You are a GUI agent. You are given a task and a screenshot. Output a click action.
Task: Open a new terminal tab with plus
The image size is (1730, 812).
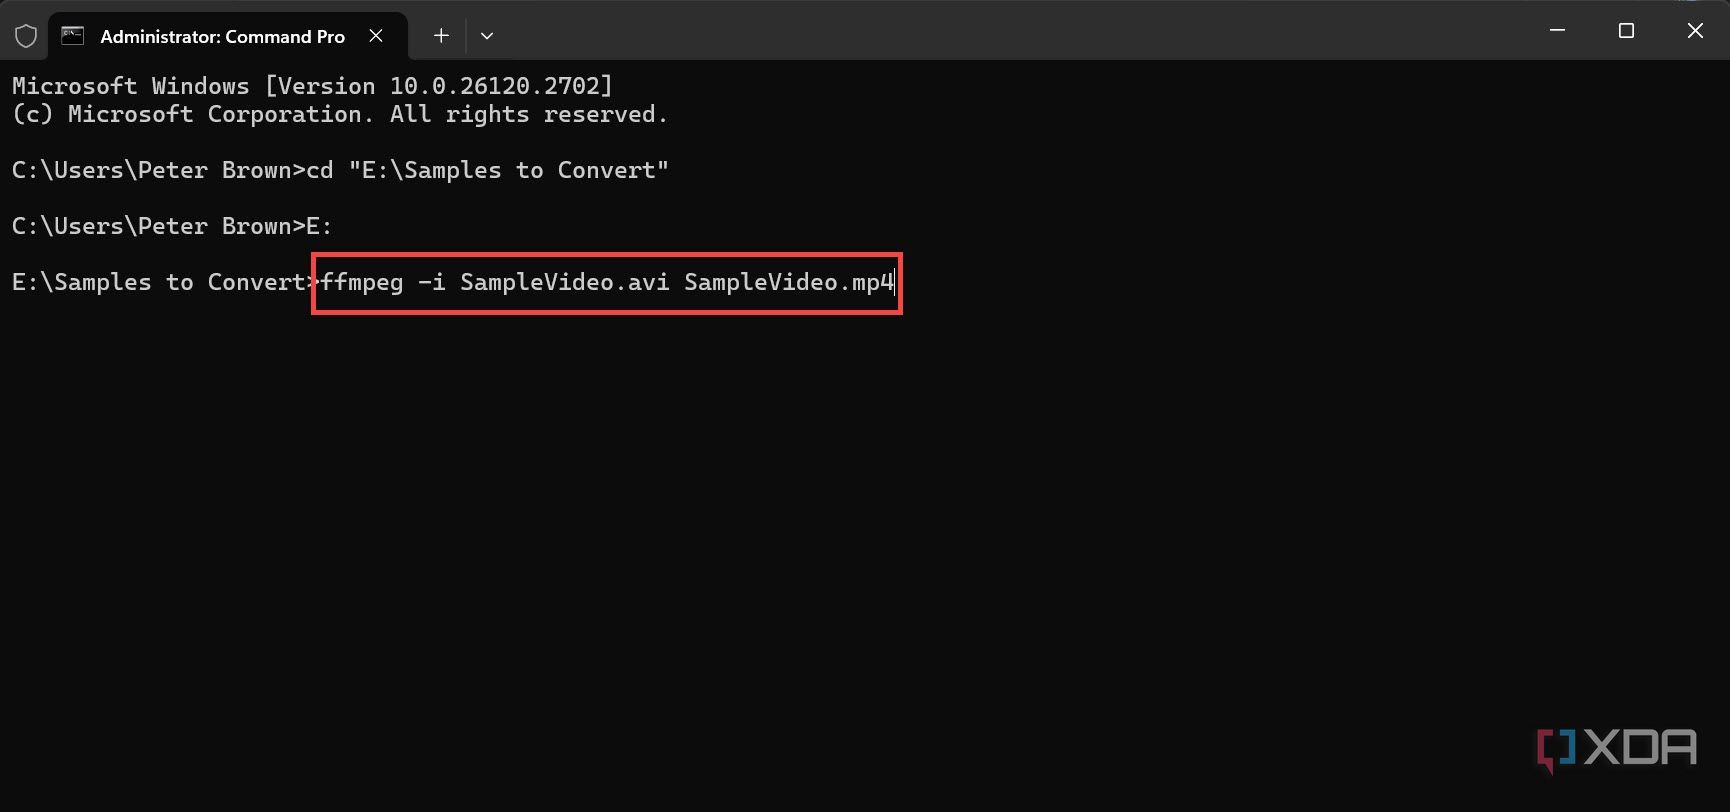click(441, 36)
